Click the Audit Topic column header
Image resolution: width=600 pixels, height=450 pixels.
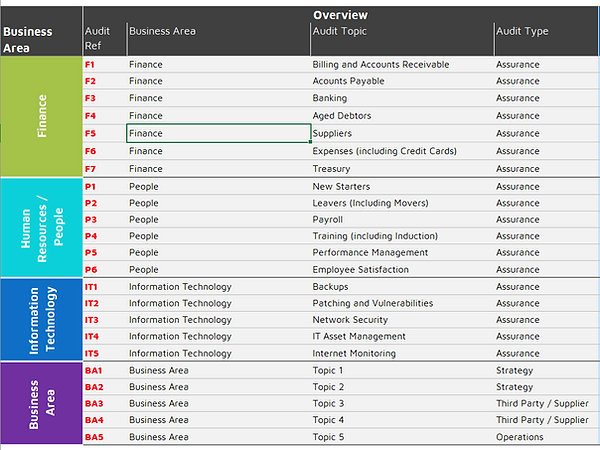click(402, 39)
